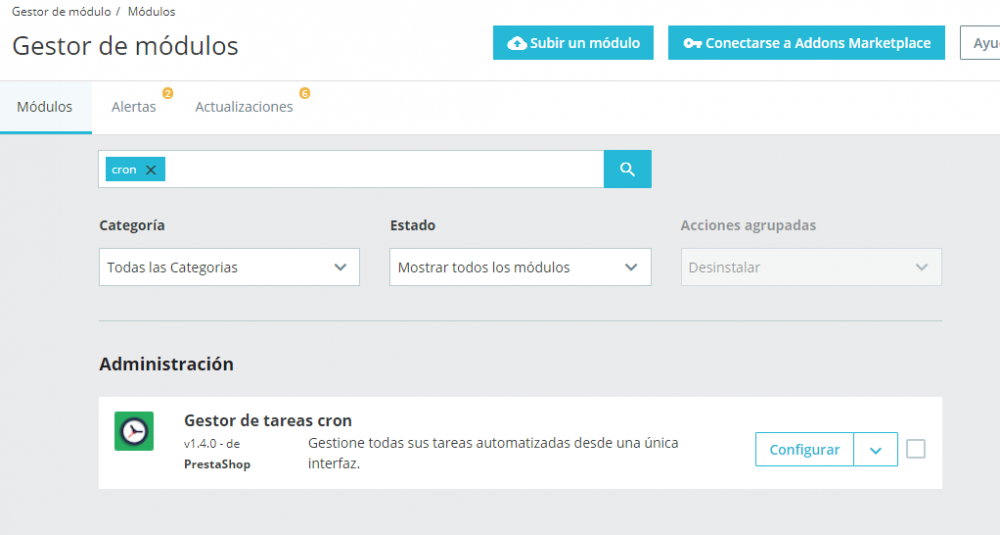Focus the module search input field
Viewport: 1000px width, 535px height.
(x=383, y=169)
